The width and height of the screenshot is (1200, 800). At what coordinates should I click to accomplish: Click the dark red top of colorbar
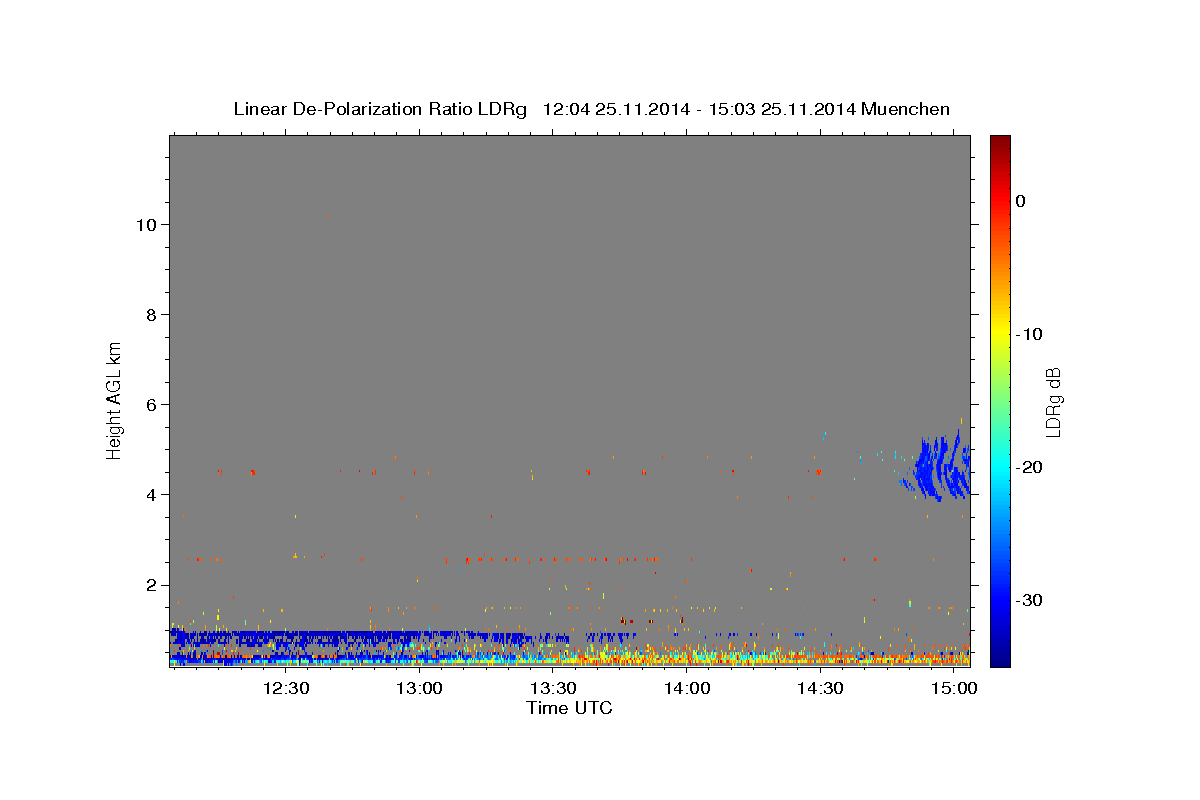(x=1000, y=145)
